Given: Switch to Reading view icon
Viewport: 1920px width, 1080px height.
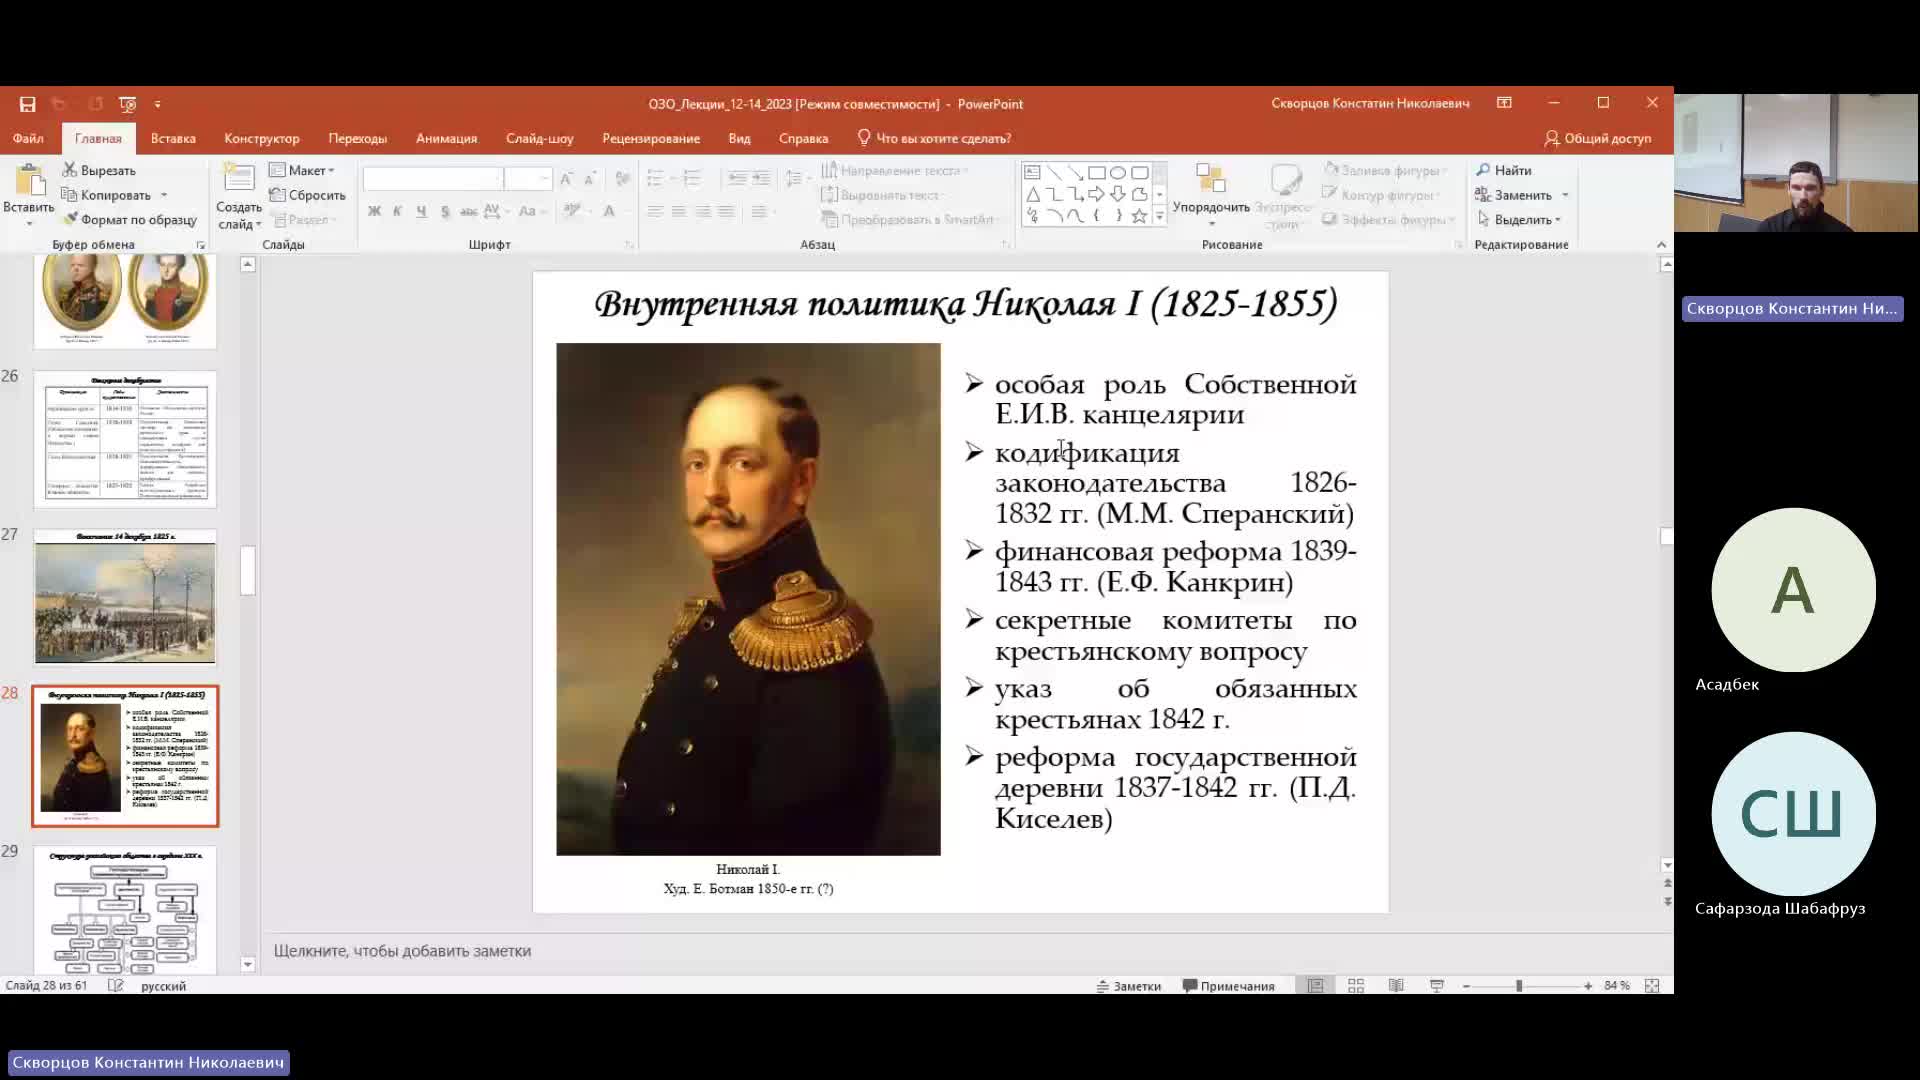Looking at the screenshot, I should point(1396,986).
